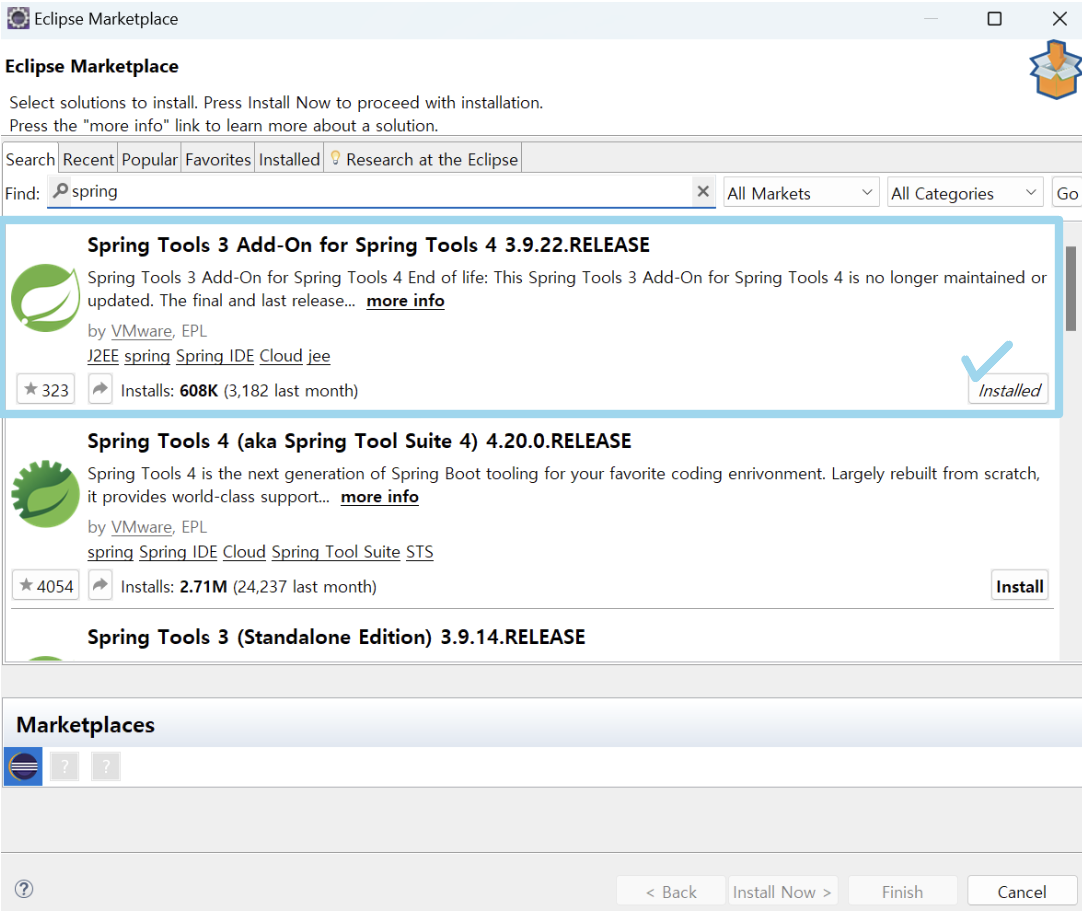Click the jee tag link
The width and height of the screenshot is (1082, 911).
[x=319, y=355]
